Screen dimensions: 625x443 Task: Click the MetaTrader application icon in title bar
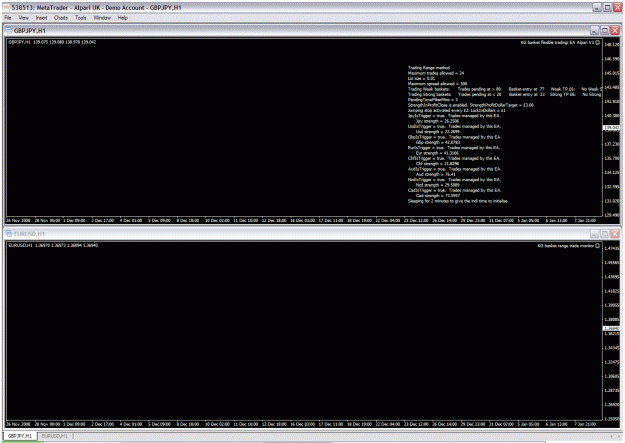point(6,8)
